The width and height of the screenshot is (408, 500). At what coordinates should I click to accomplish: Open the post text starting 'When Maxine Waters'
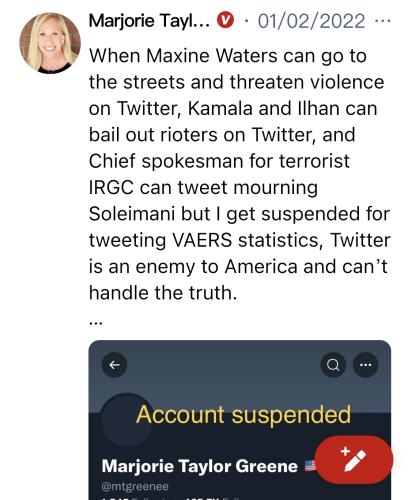tap(239, 174)
